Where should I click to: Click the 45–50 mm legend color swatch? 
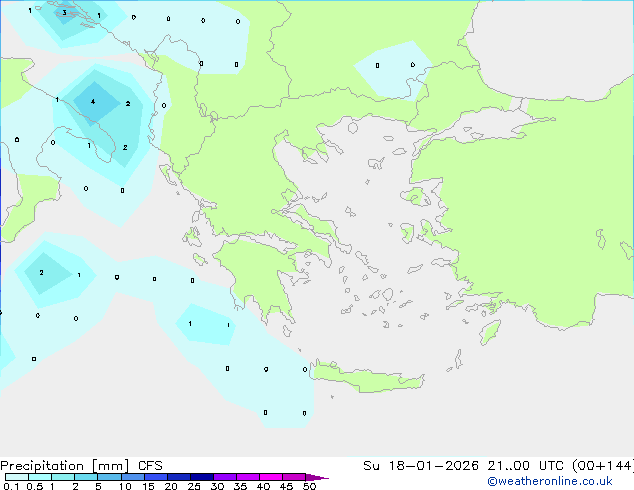coord(294,477)
